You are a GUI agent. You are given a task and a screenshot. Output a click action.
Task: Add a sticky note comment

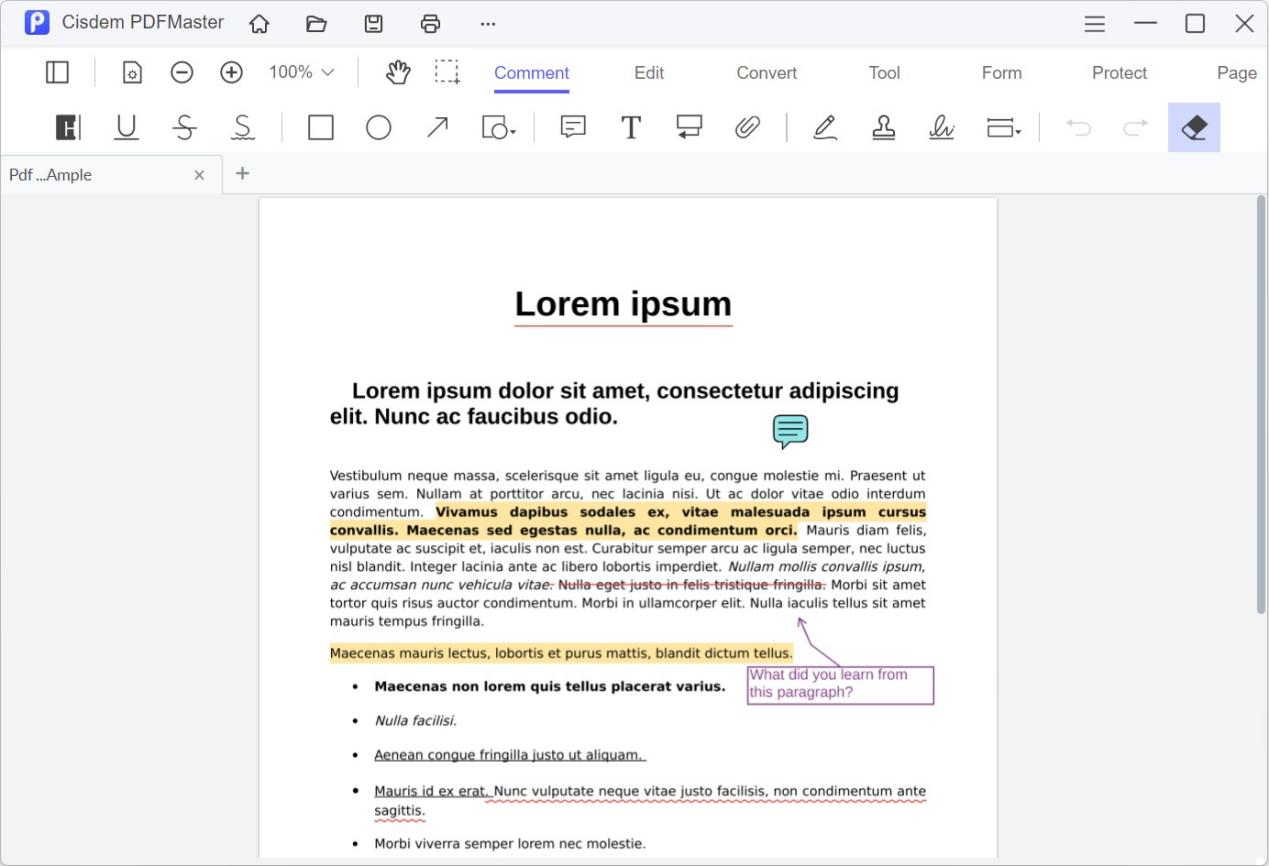point(573,127)
